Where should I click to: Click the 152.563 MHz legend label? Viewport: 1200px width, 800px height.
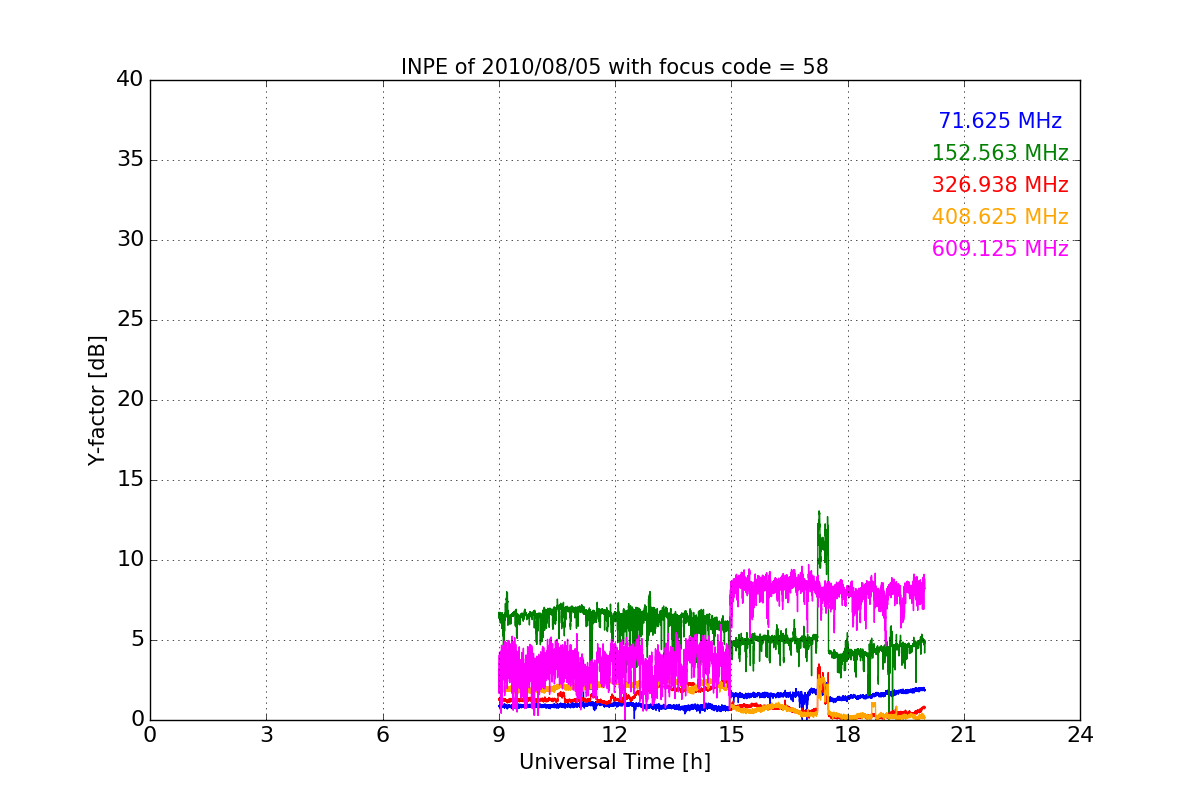tap(1000, 153)
